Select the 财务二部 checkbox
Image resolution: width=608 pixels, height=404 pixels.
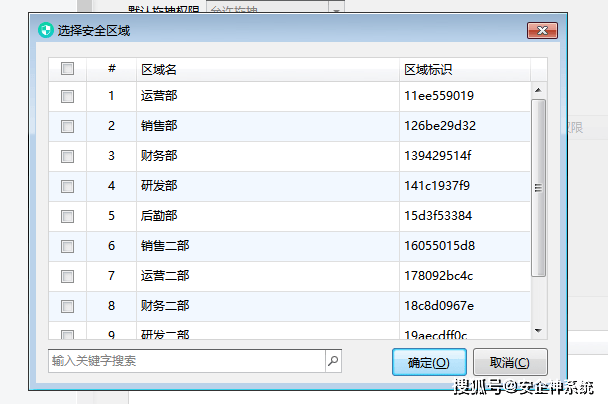(67, 306)
